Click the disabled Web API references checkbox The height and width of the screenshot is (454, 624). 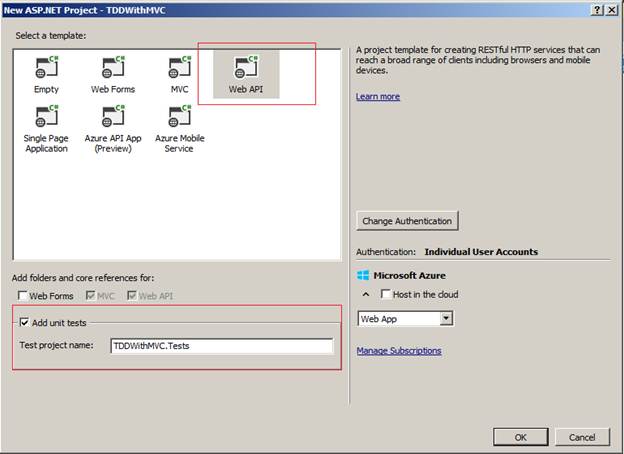pyautogui.click(x=132, y=295)
